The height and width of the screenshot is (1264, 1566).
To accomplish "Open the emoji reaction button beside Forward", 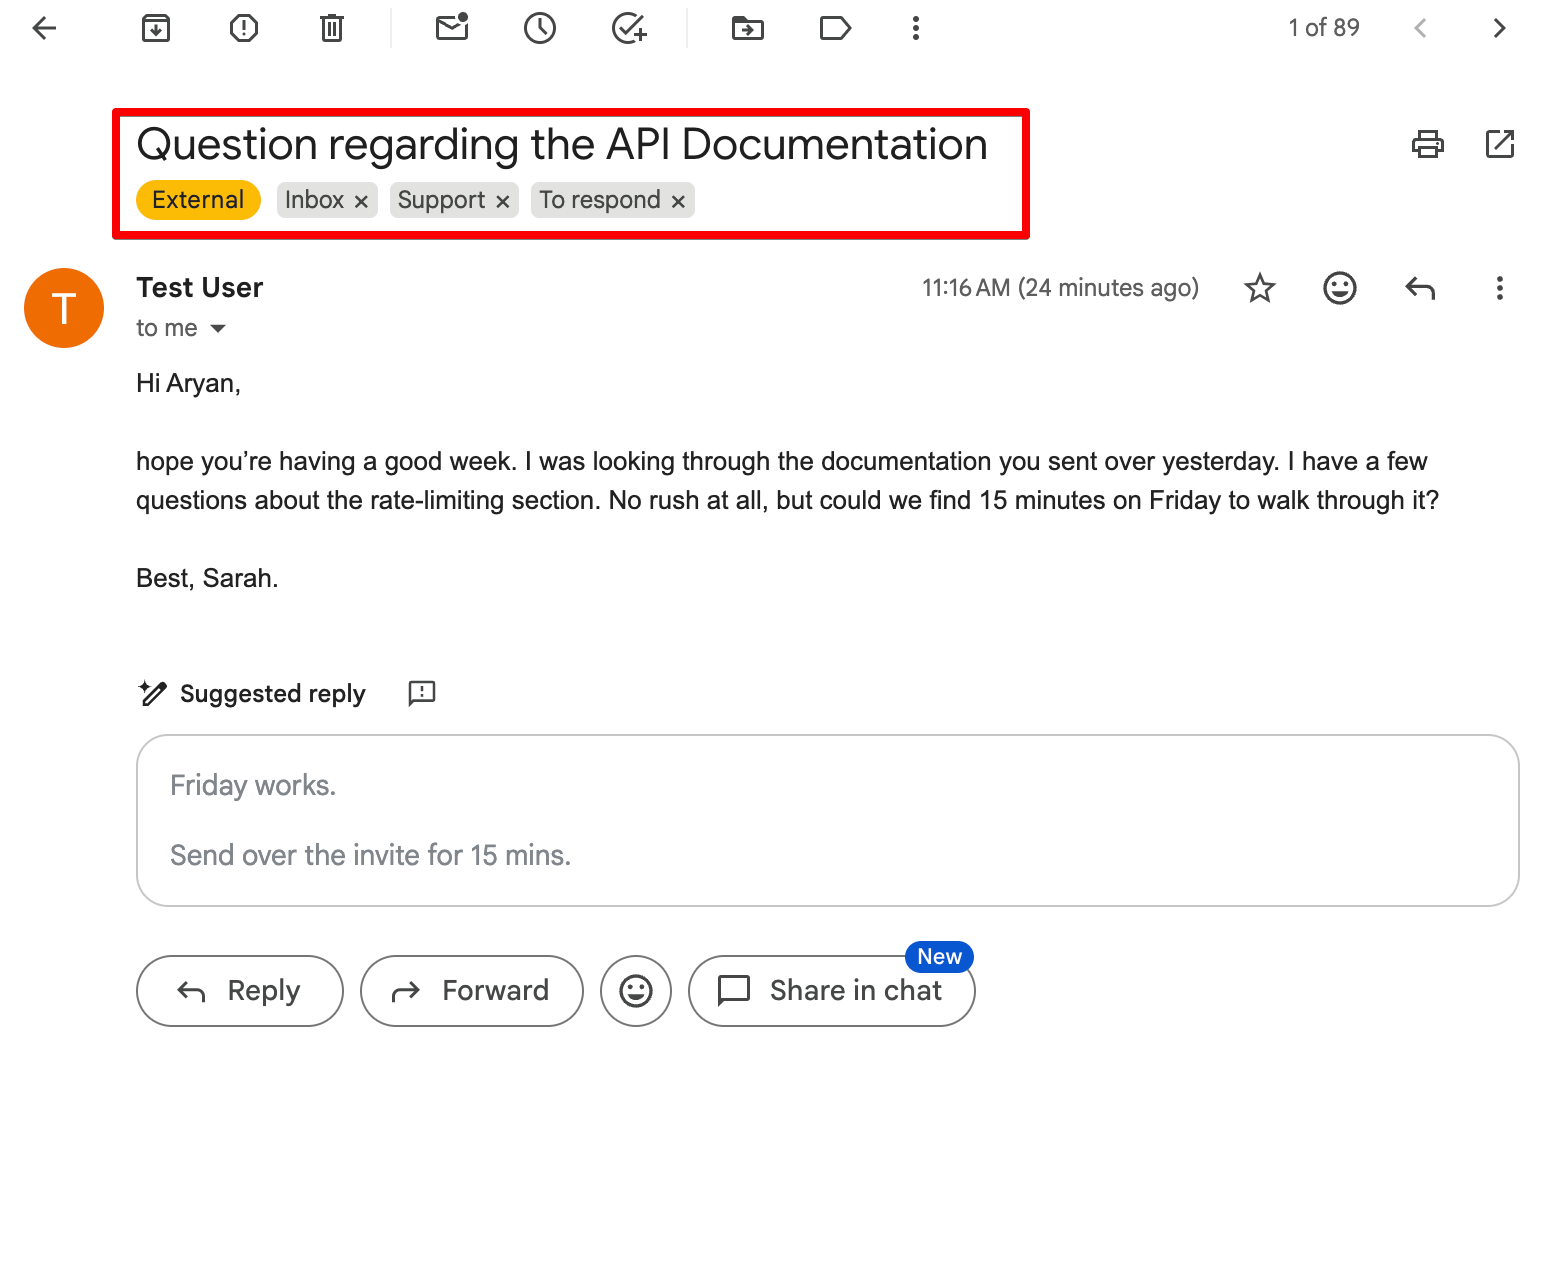I will 636,991.
